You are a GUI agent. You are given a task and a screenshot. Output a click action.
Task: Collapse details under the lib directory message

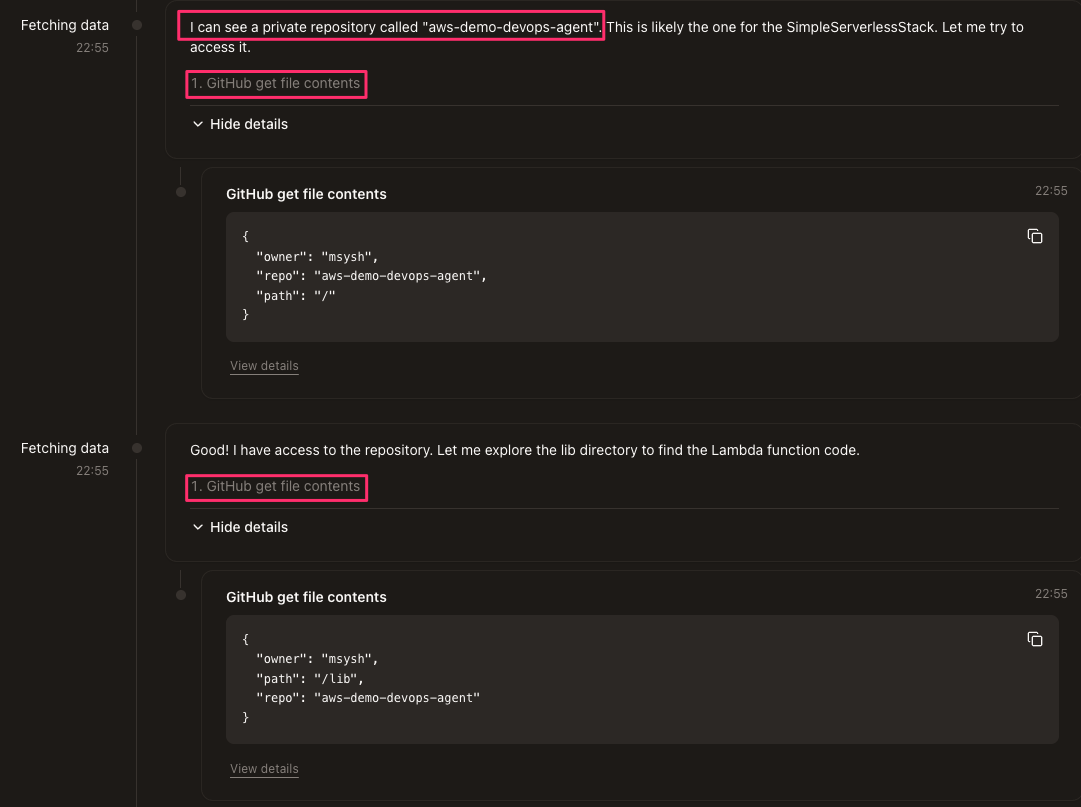click(x=240, y=527)
